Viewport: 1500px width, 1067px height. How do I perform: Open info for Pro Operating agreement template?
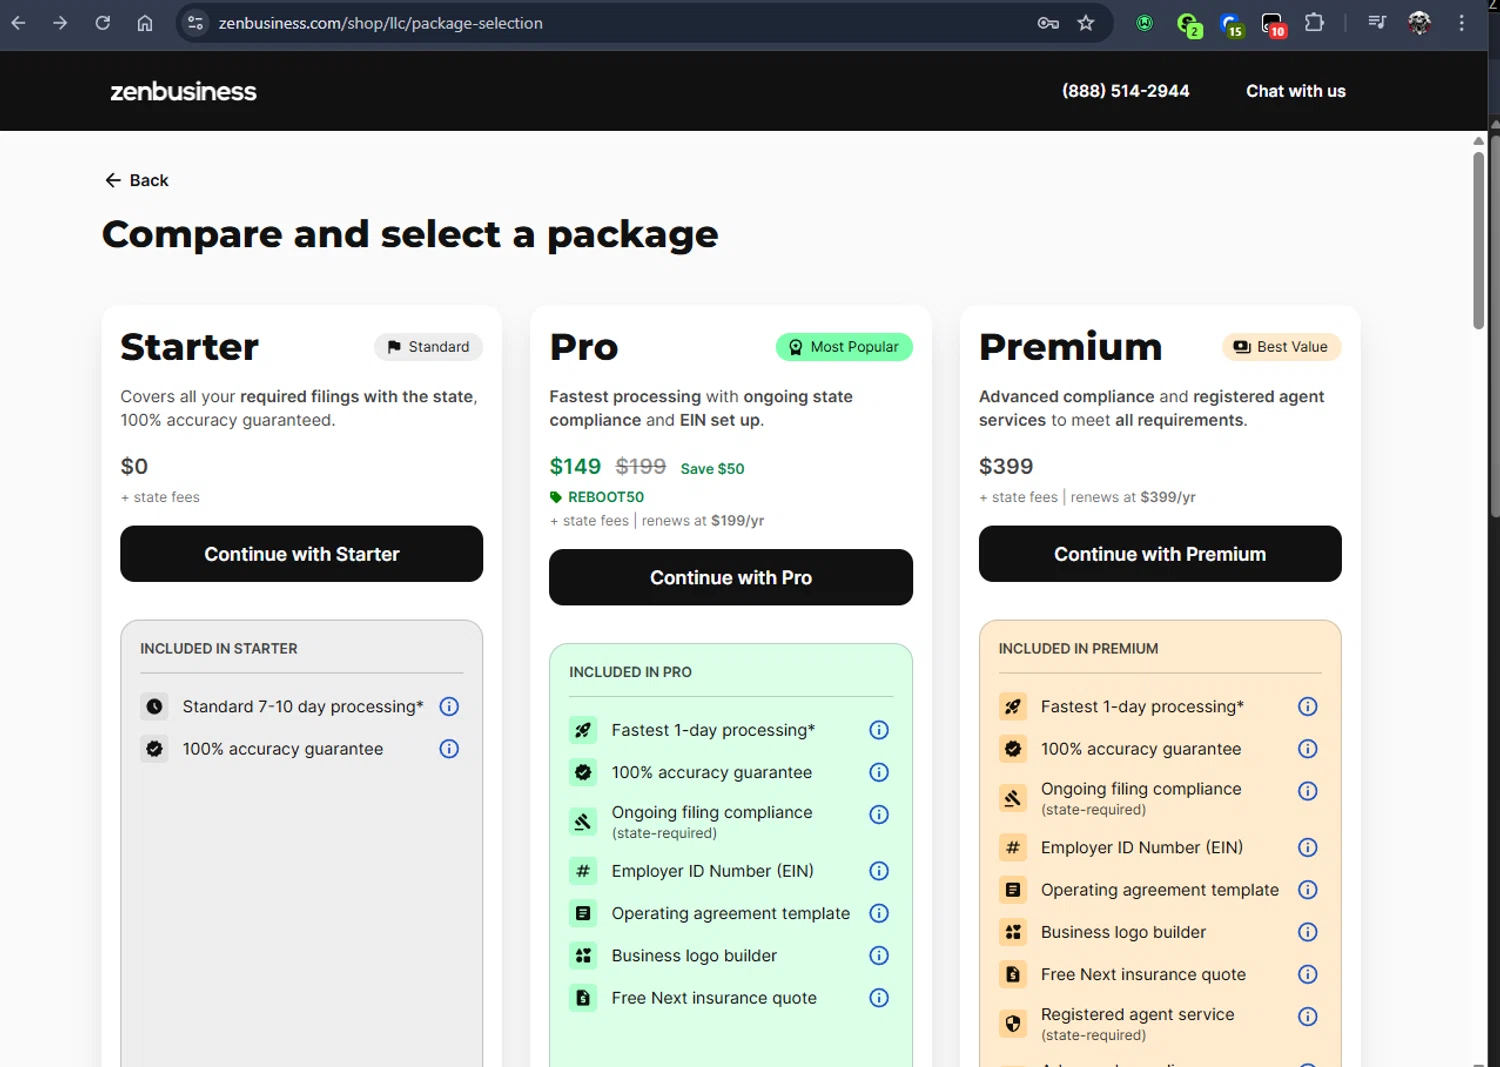click(x=879, y=913)
